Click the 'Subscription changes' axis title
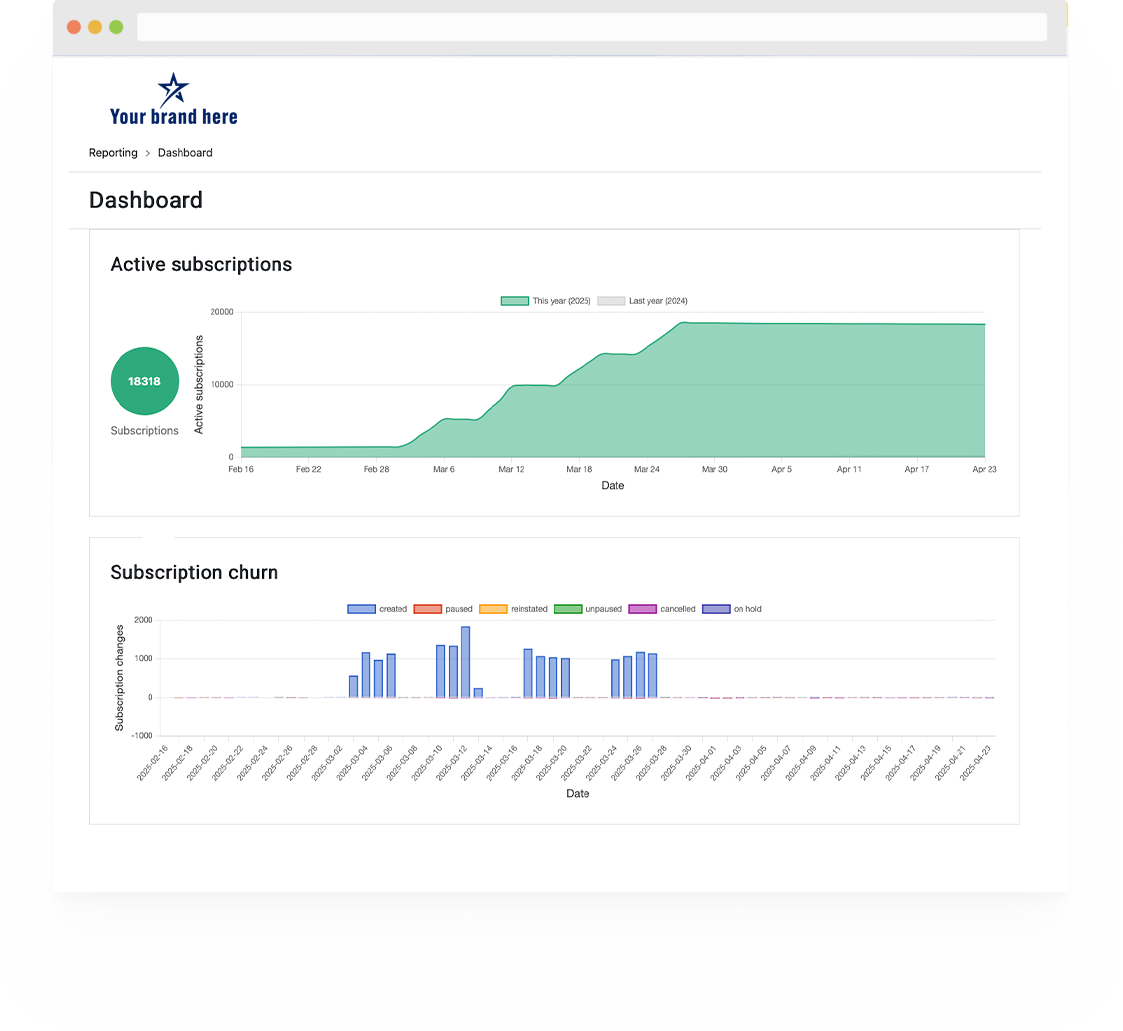 click(120, 678)
